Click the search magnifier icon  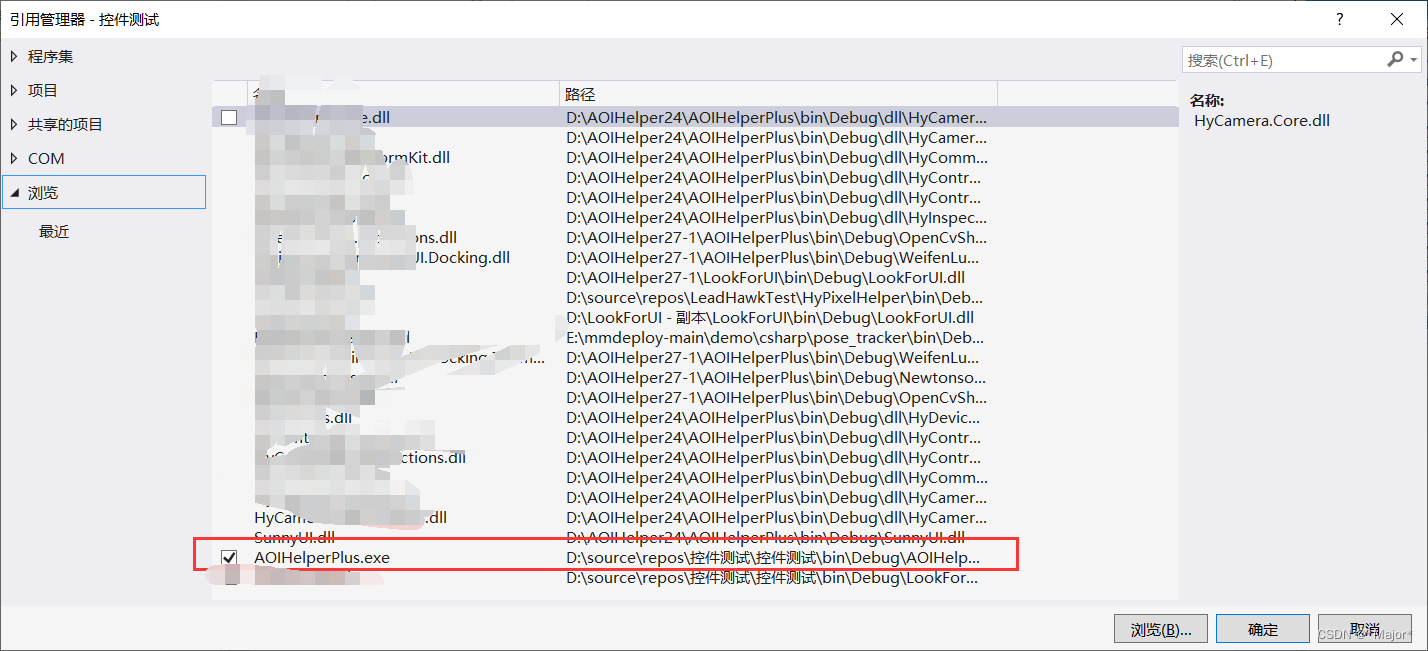(1394, 59)
